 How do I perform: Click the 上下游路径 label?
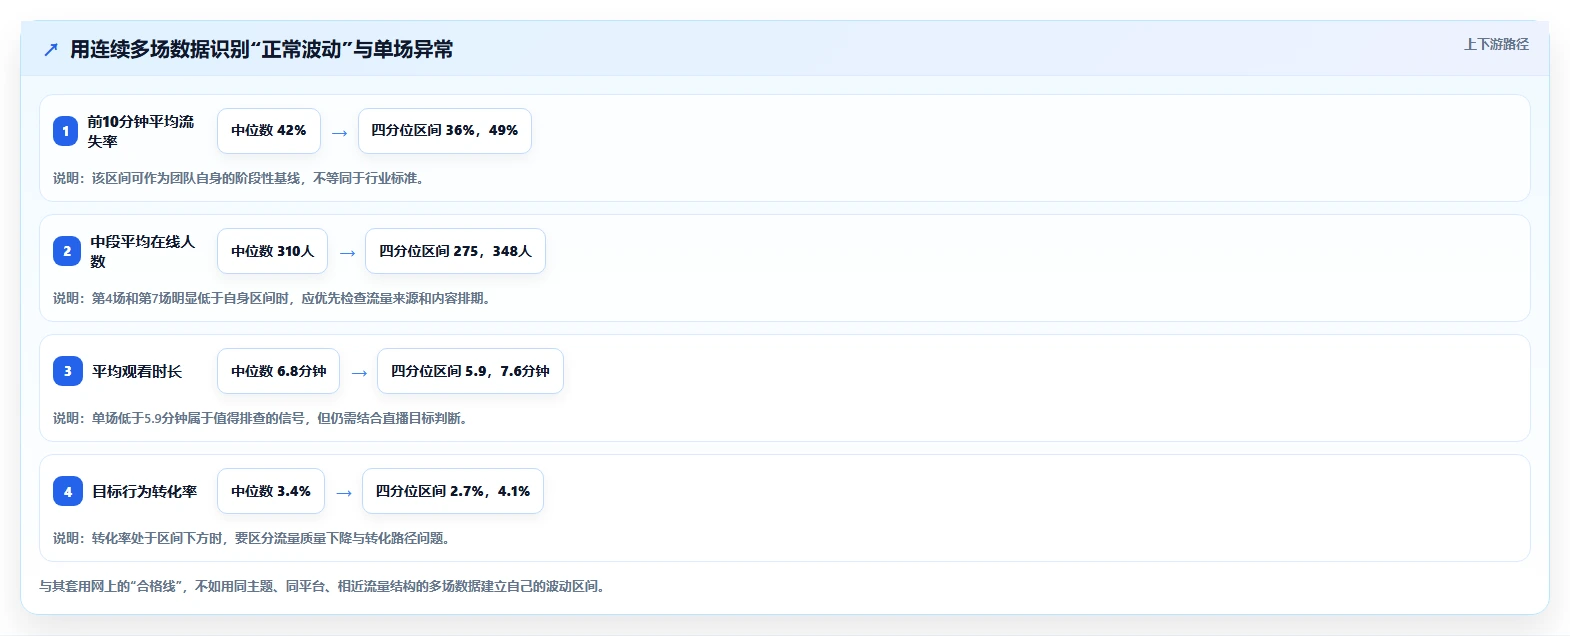pyautogui.click(x=1496, y=45)
